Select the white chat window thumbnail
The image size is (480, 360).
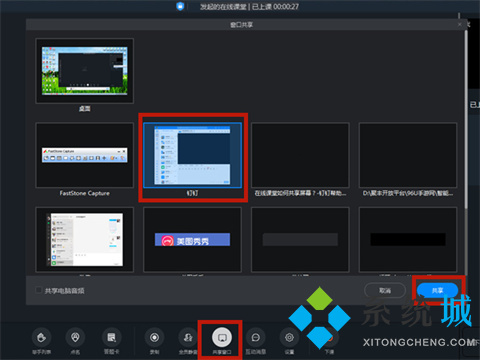[x=85, y=239]
